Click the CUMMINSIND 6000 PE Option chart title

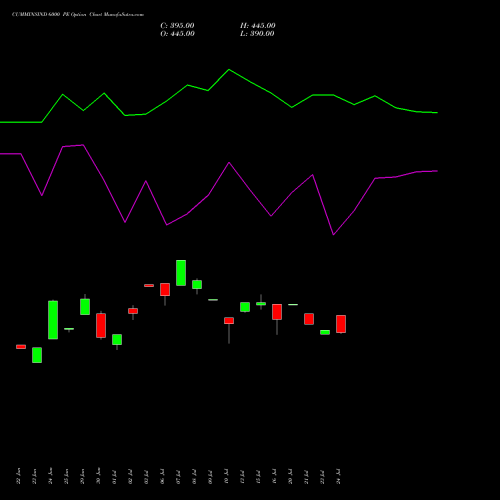(x=78, y=14)
